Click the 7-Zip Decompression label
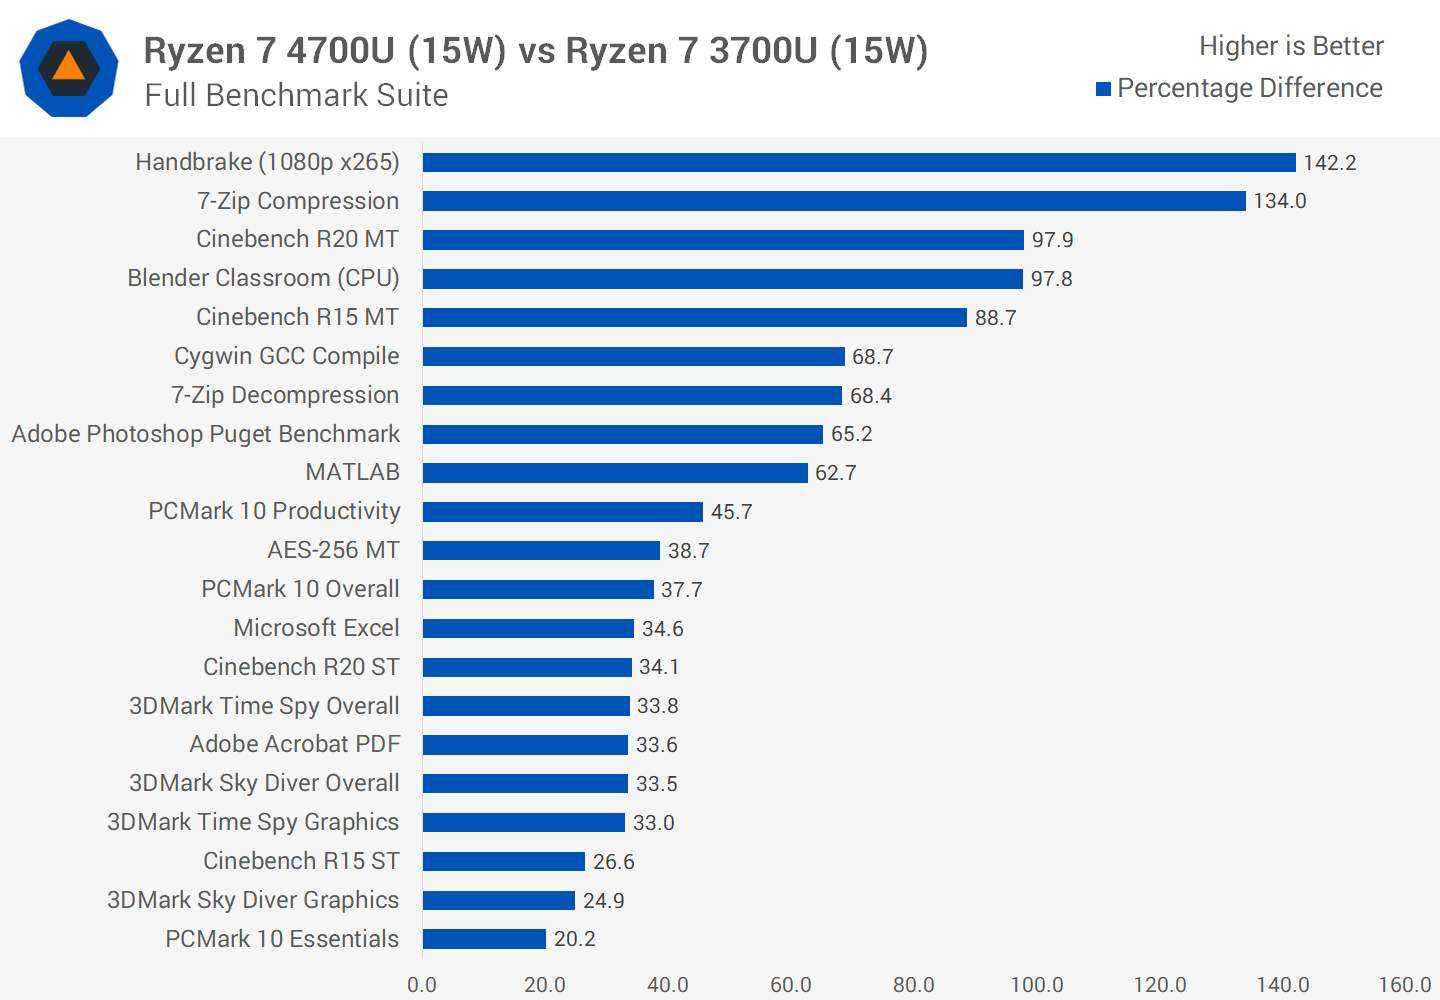This screenshot has width=1440, height=1000. 285,395
